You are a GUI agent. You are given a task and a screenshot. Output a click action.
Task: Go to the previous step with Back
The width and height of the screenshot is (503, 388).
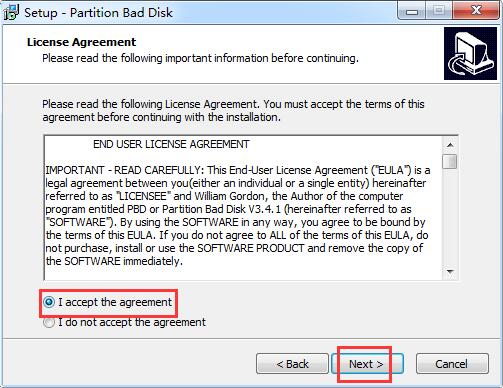pyautogui.click(x=292, y=364)
